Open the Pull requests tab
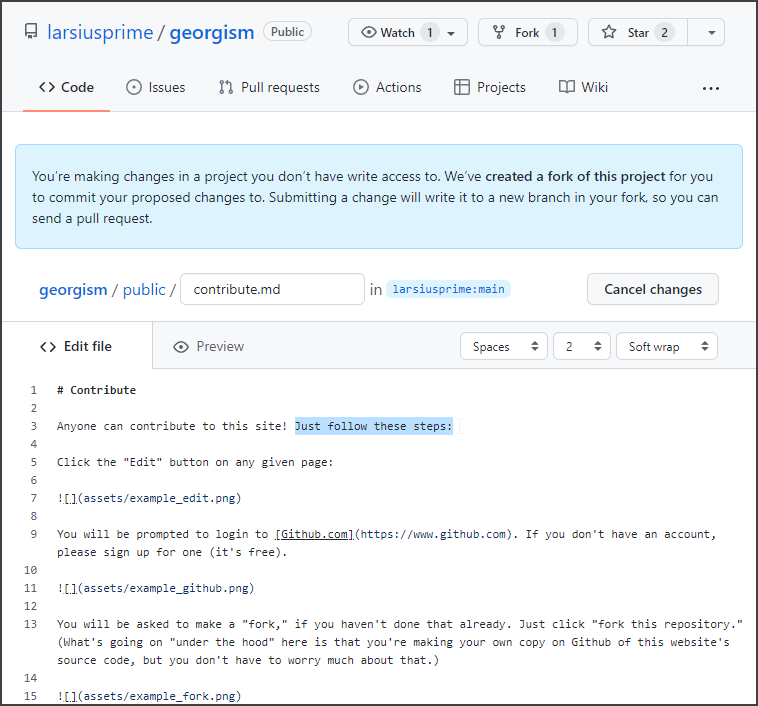758x706 pixels. [269, 88]
